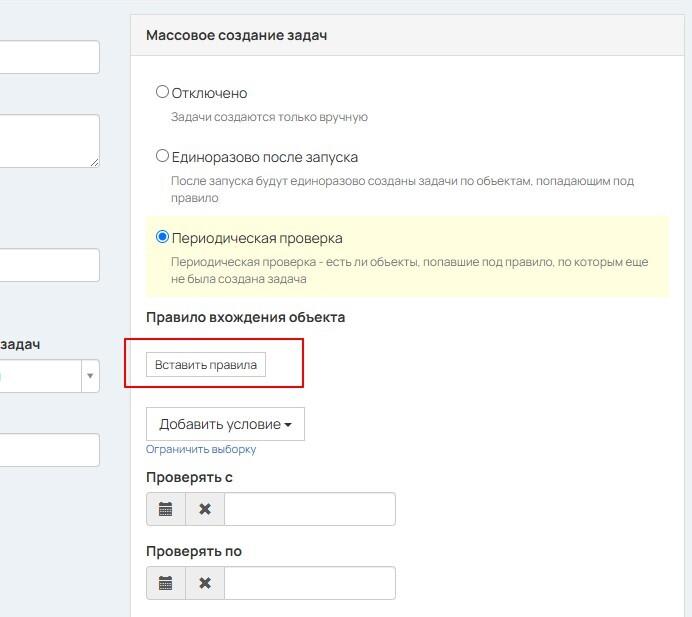The image size is (692, 617).
Task: Expand the "Добавить условие" dropdown
Action: coord(225,424)
